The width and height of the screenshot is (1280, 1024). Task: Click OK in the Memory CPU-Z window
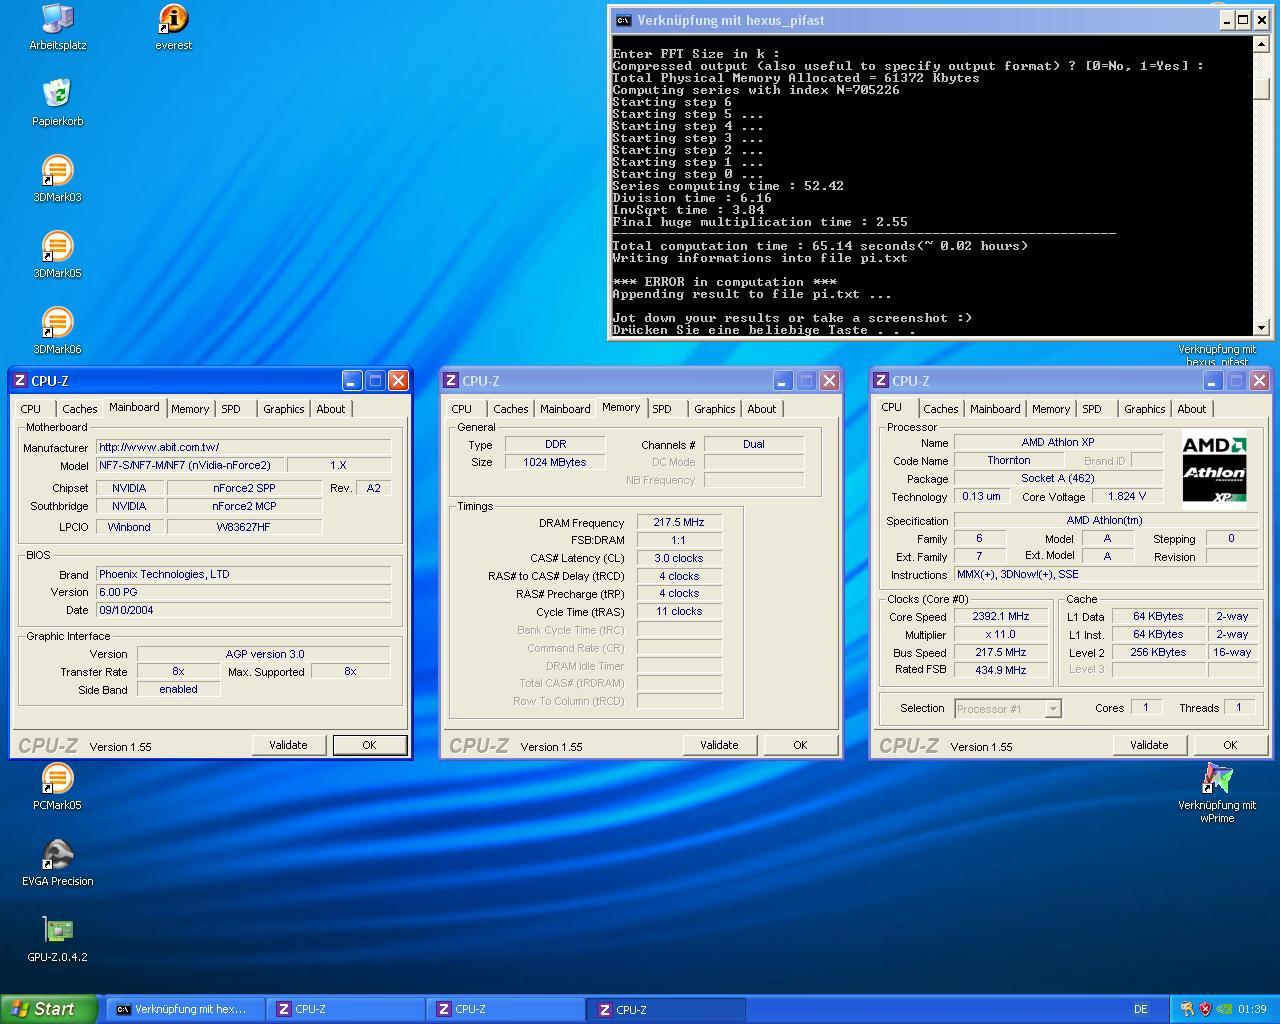[800, 745]
